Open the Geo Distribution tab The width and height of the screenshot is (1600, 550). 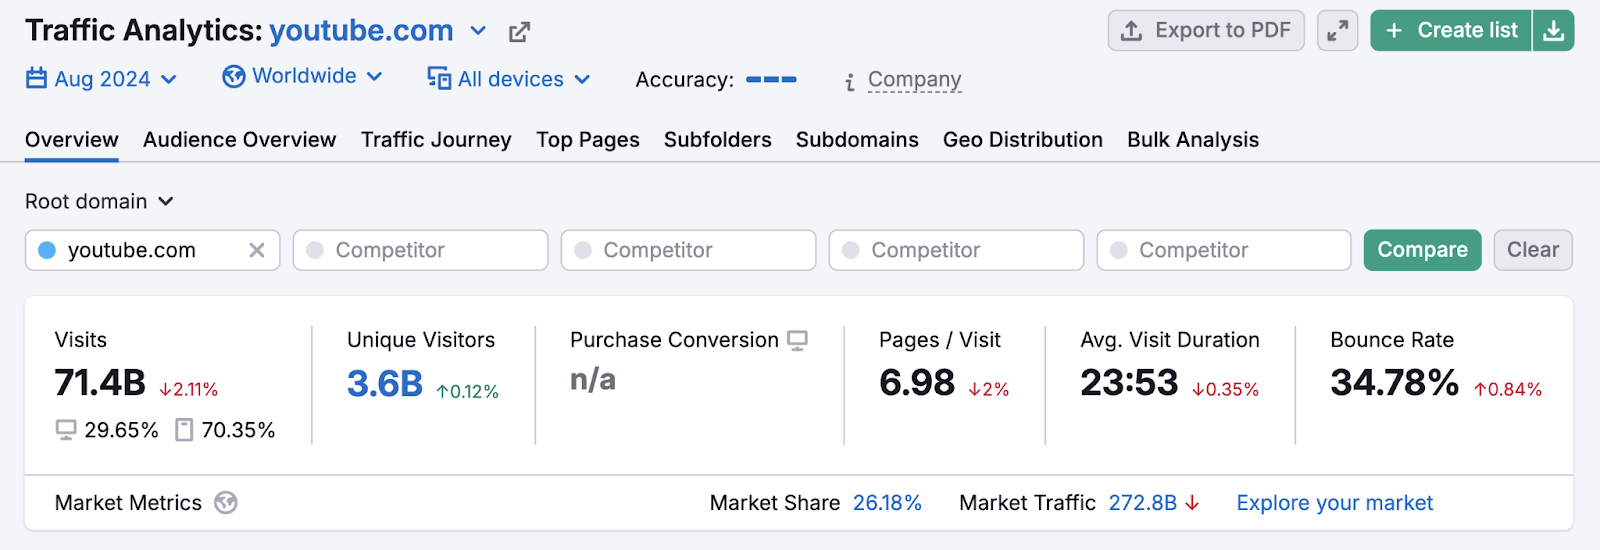point(1022,140)
